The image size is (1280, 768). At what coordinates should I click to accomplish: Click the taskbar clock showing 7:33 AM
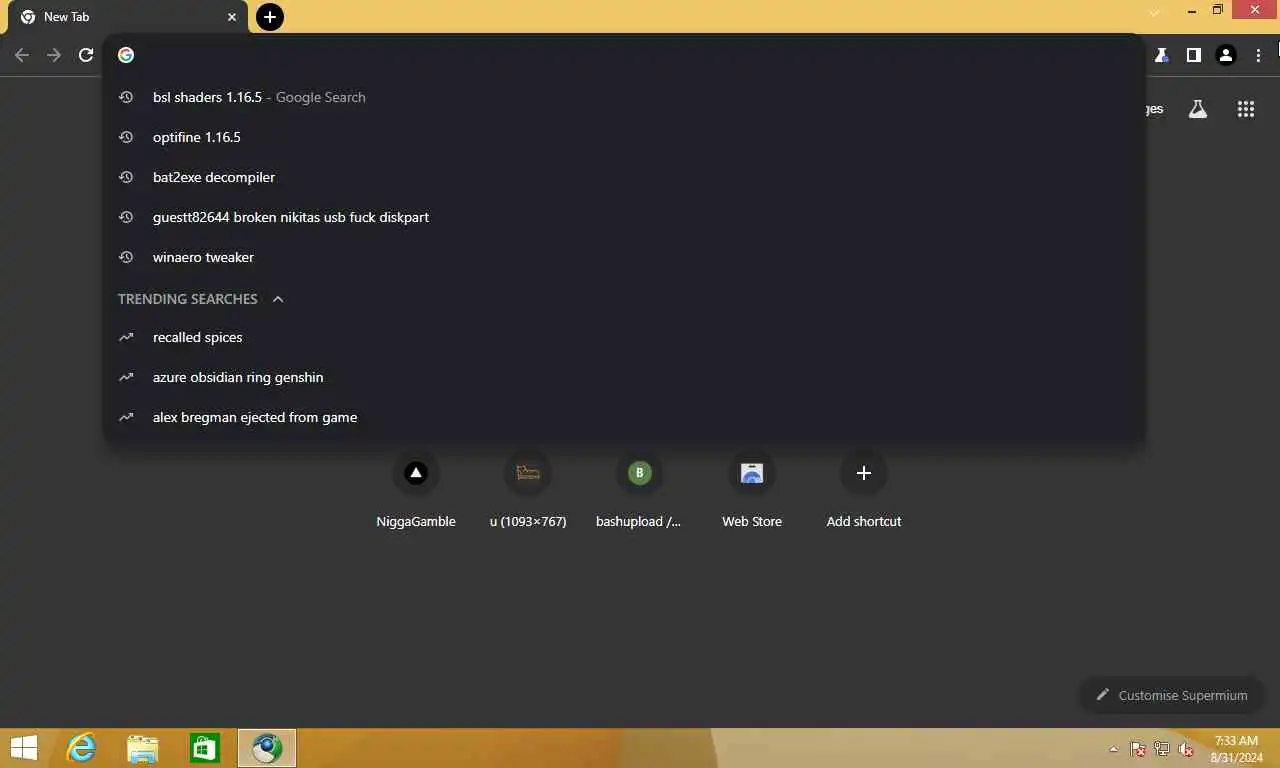[1237, 749]
